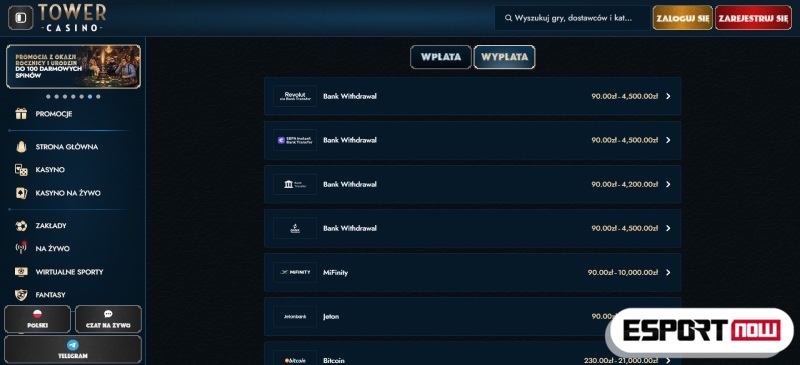This screenshot has height=365, width=800.
Task: Open Czat na żywo
Action: [108, 319]
